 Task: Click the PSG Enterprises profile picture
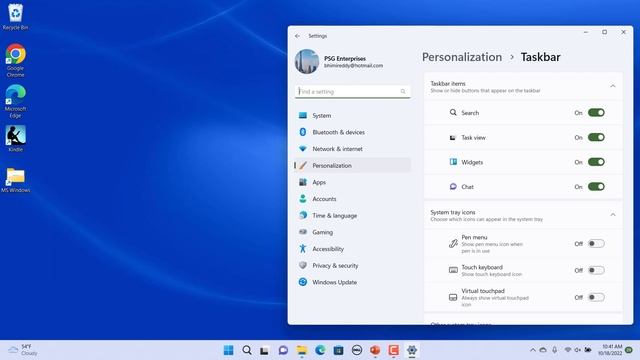307,62
